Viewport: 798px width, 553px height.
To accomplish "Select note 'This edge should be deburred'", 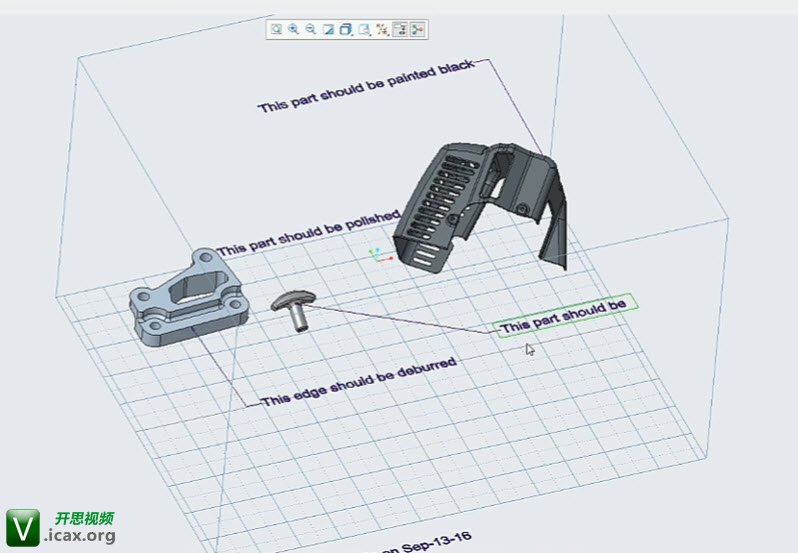I will point(359,382).
